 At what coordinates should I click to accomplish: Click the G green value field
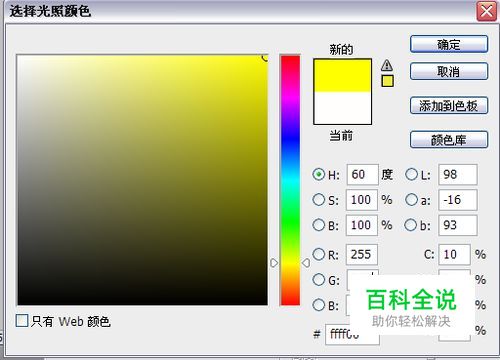363,279
